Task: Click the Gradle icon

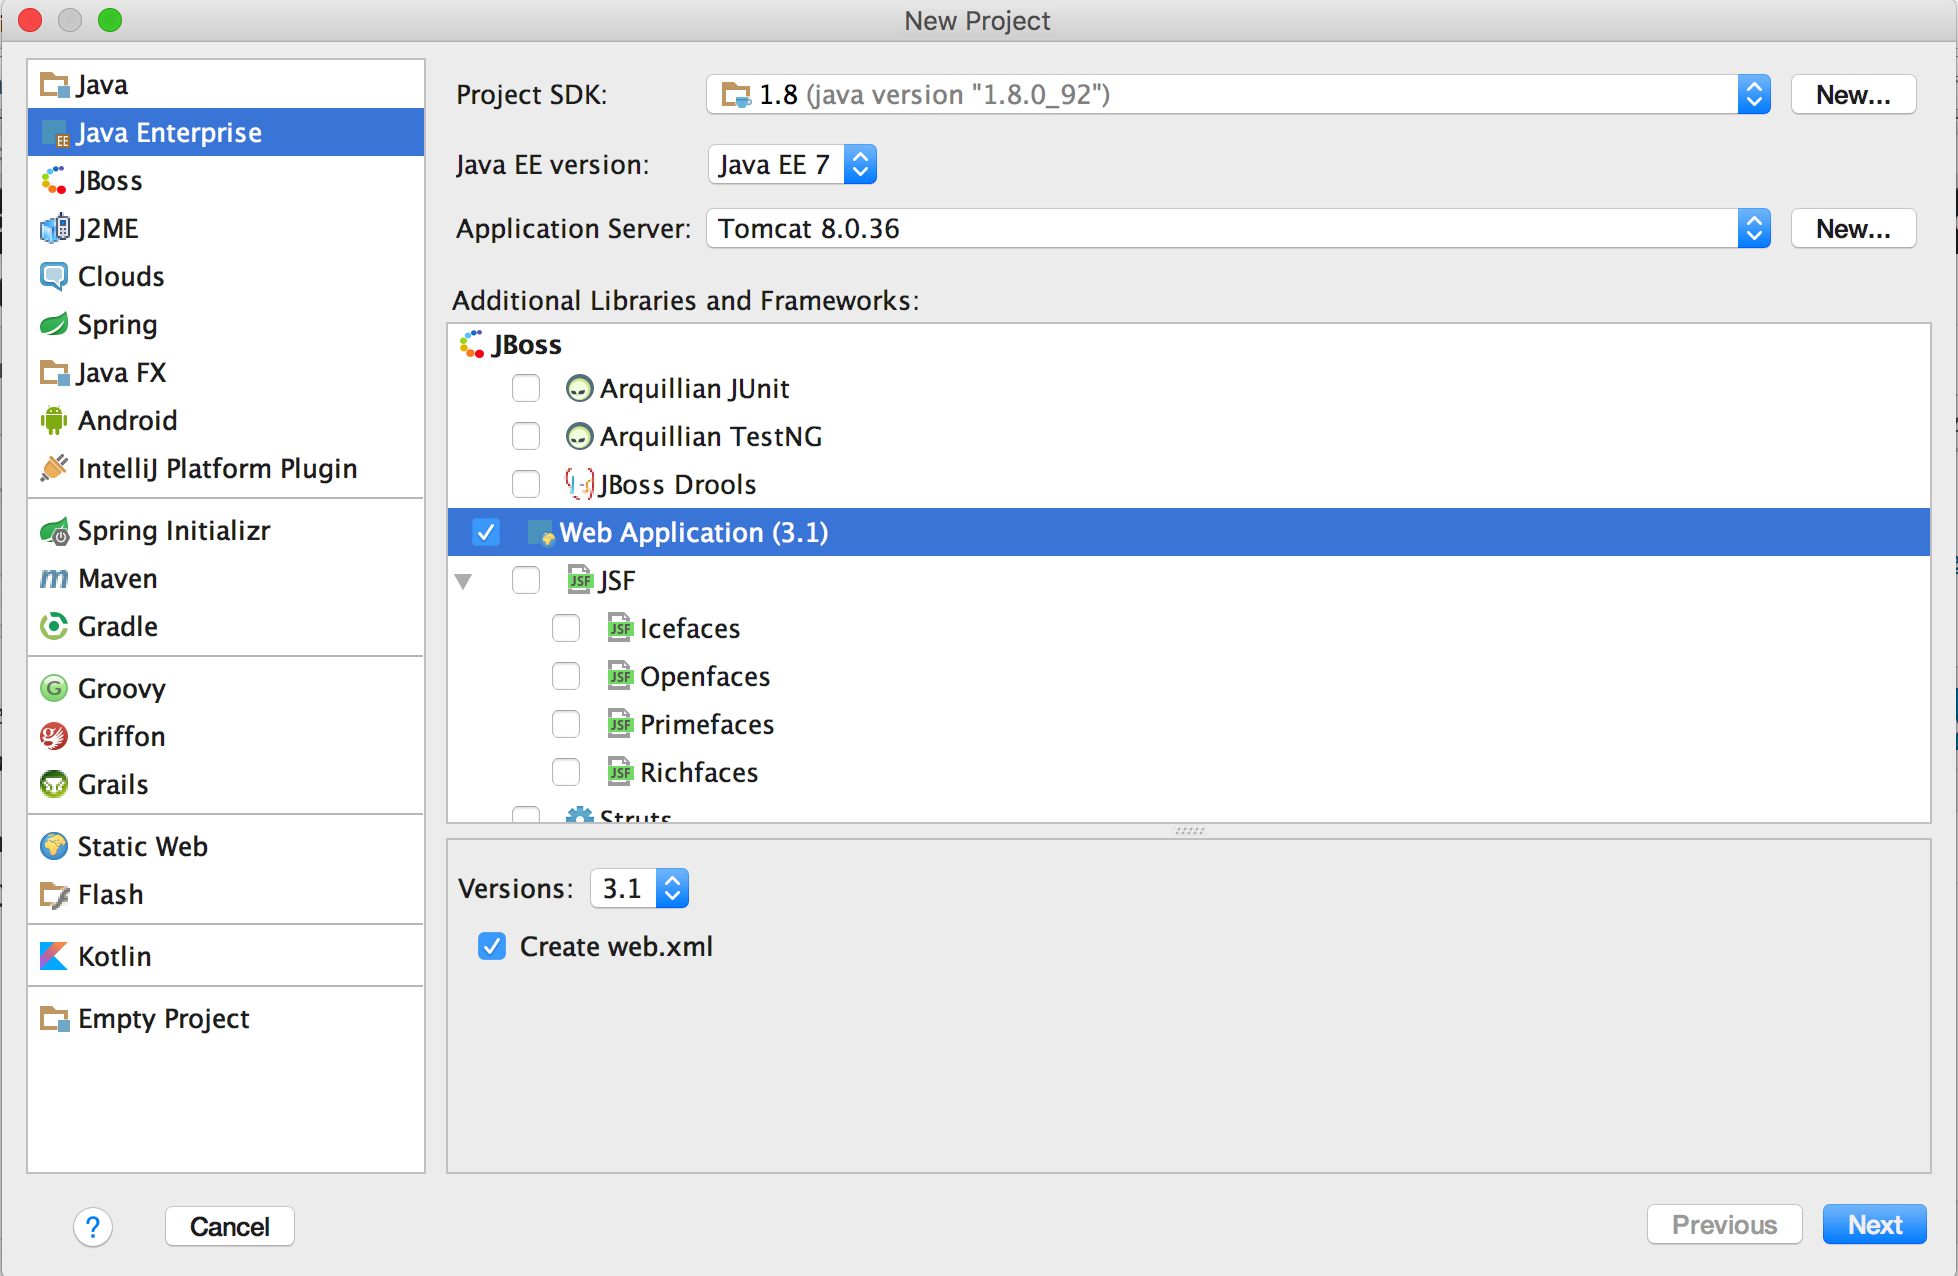Action: point(54,627)
